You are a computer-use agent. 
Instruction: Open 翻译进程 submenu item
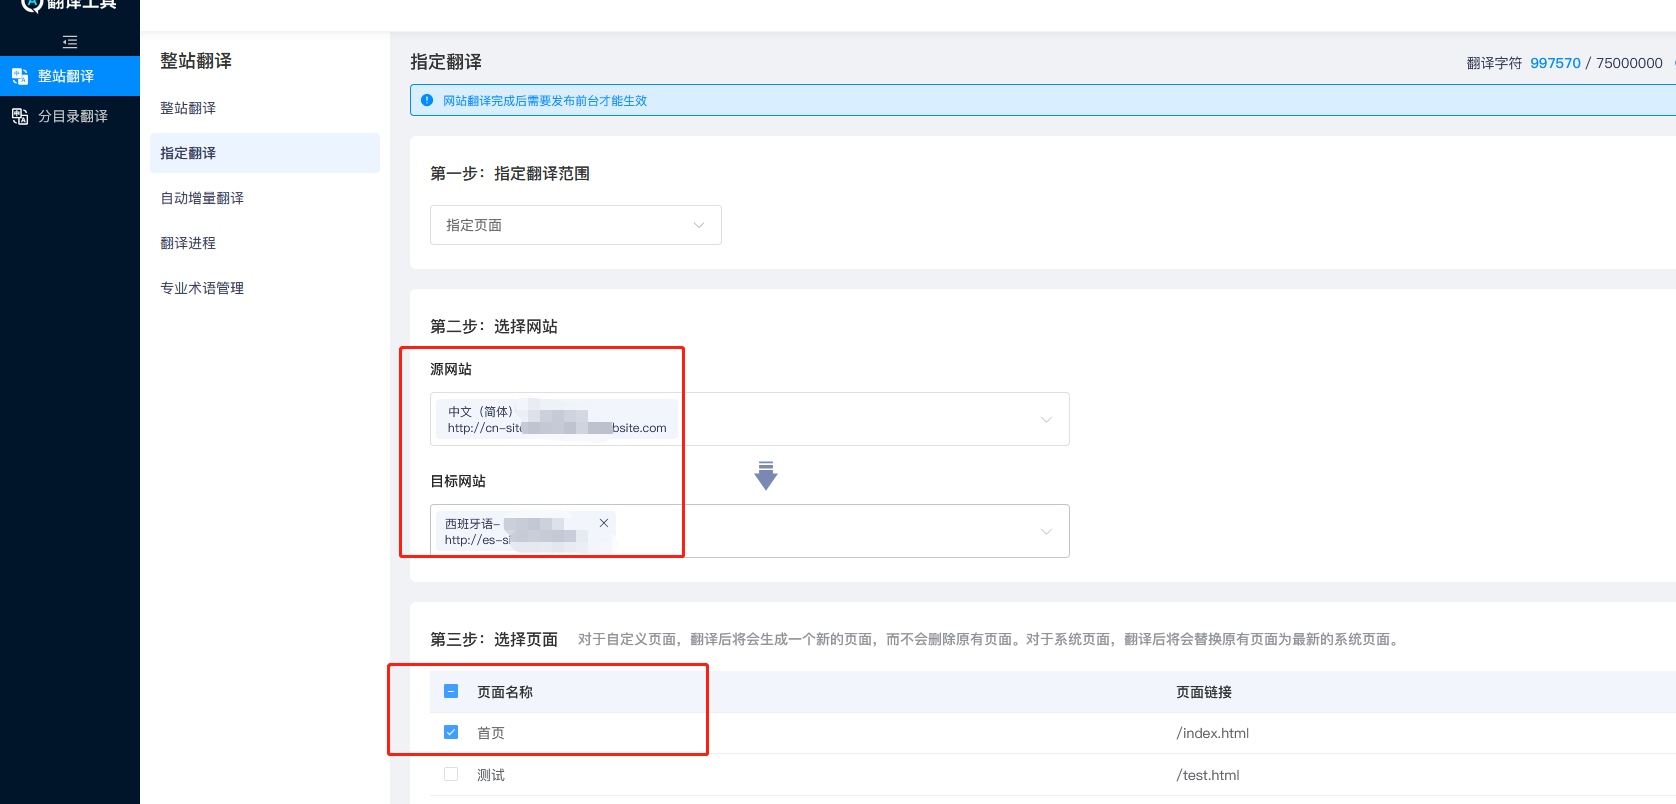coord(188,243)
